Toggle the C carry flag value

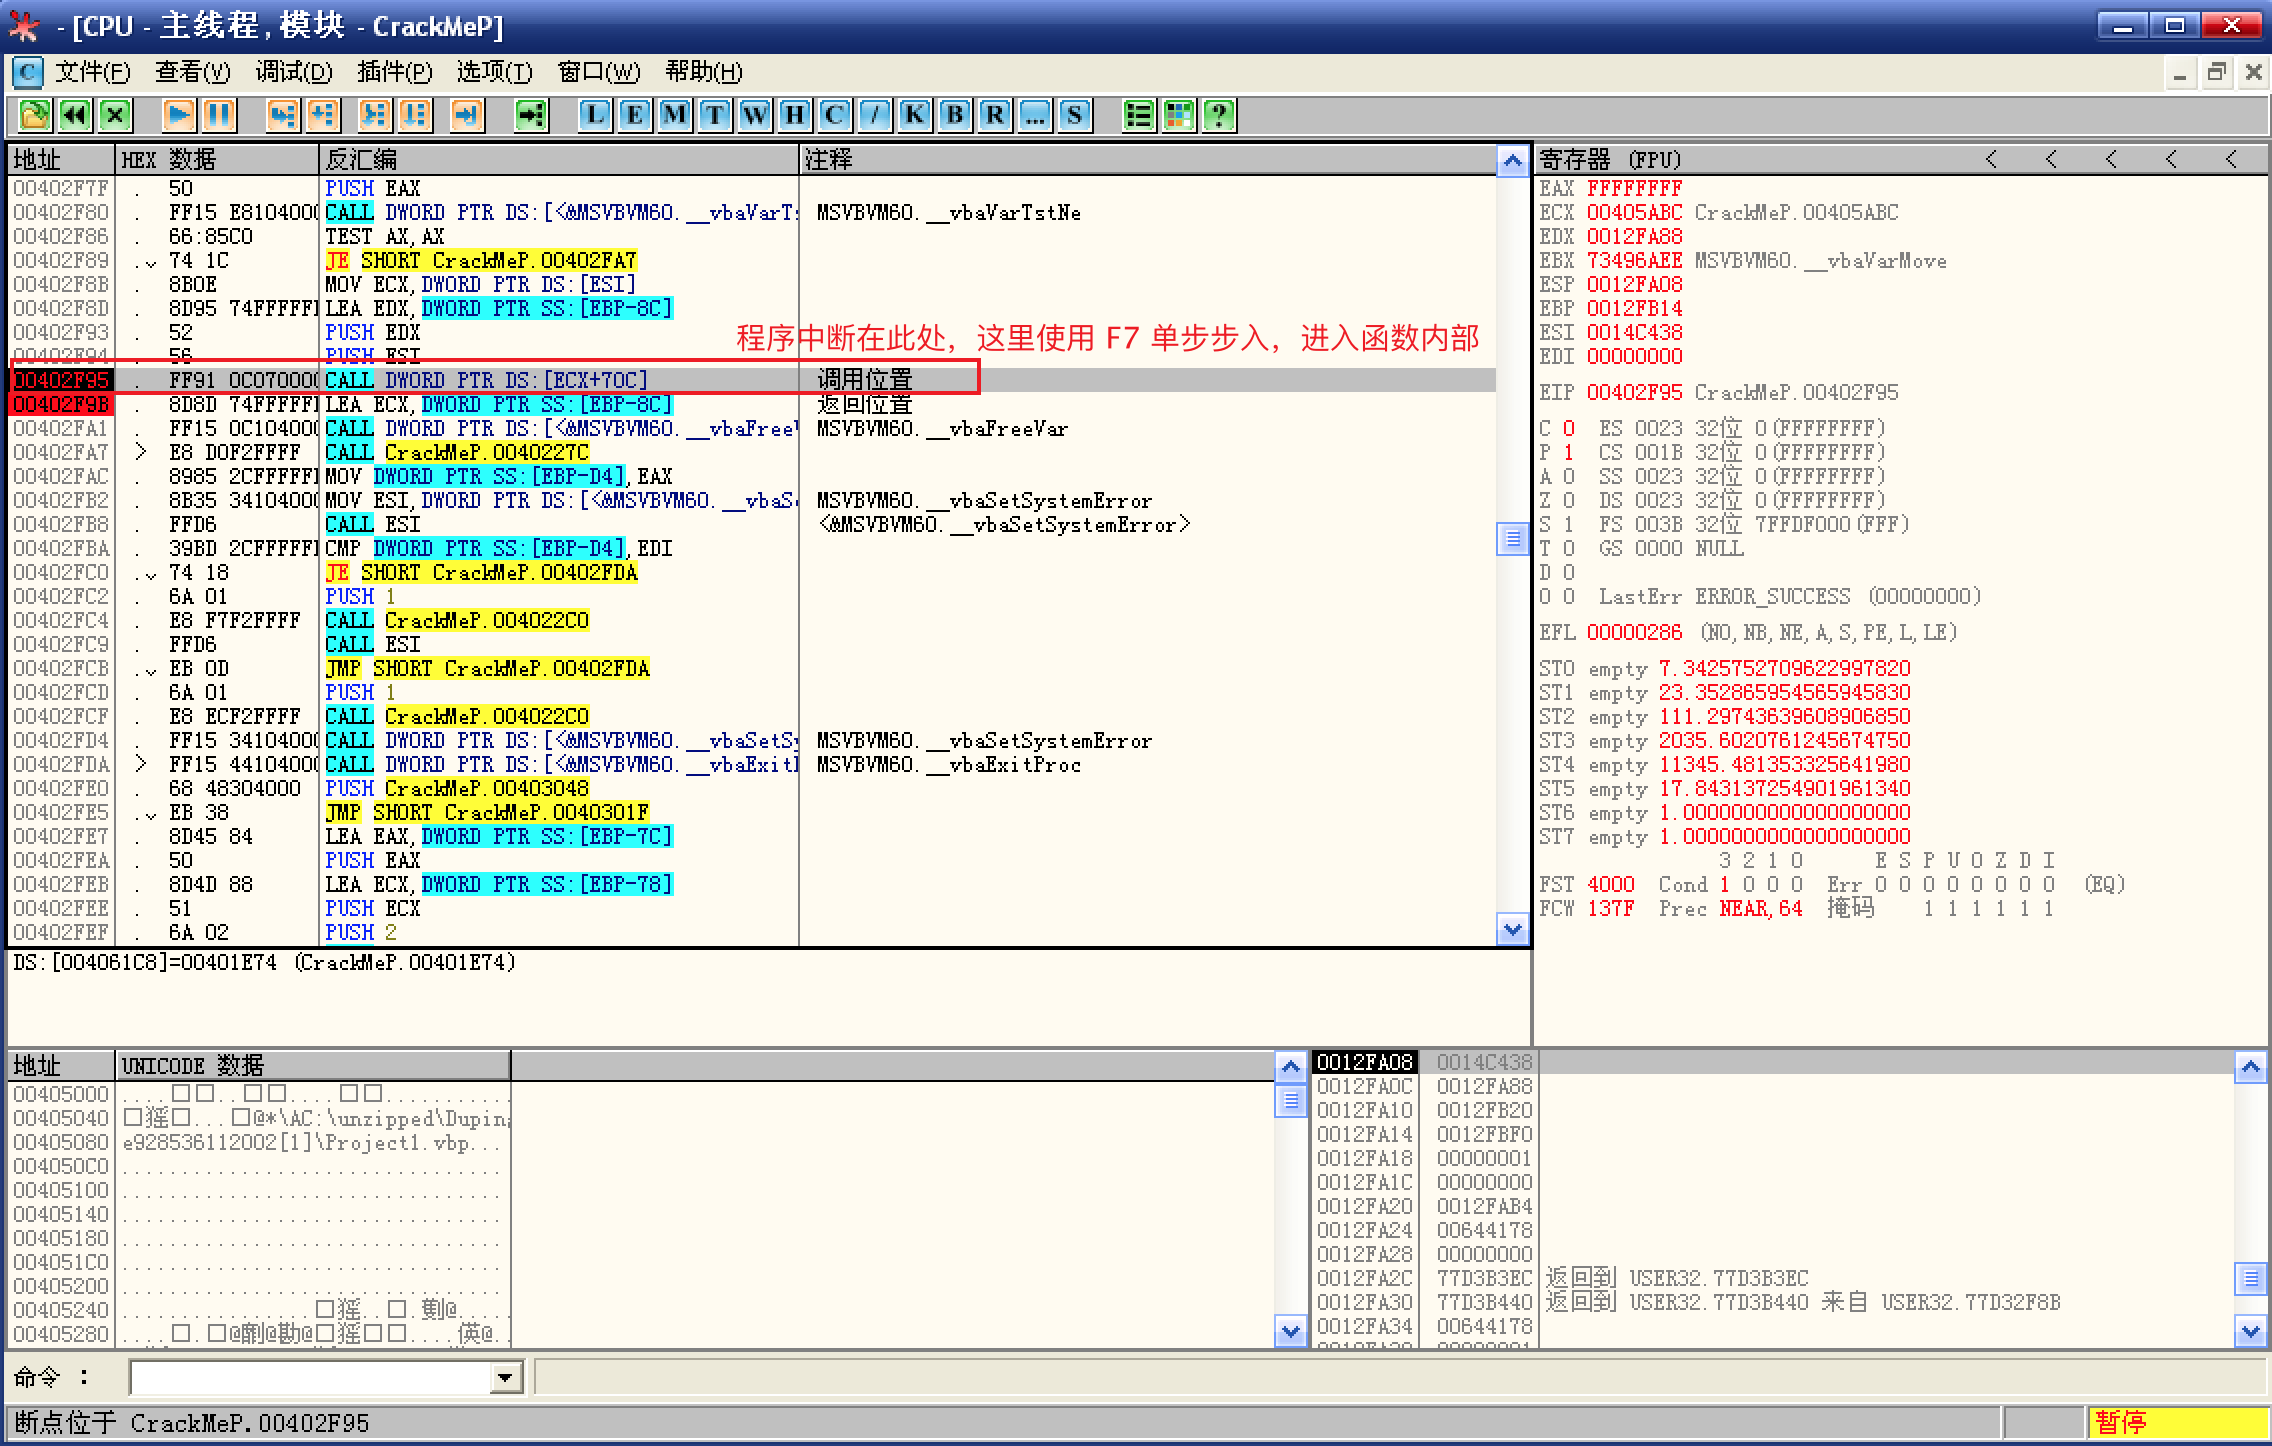pyautogui.click(x=1568, y=428)
